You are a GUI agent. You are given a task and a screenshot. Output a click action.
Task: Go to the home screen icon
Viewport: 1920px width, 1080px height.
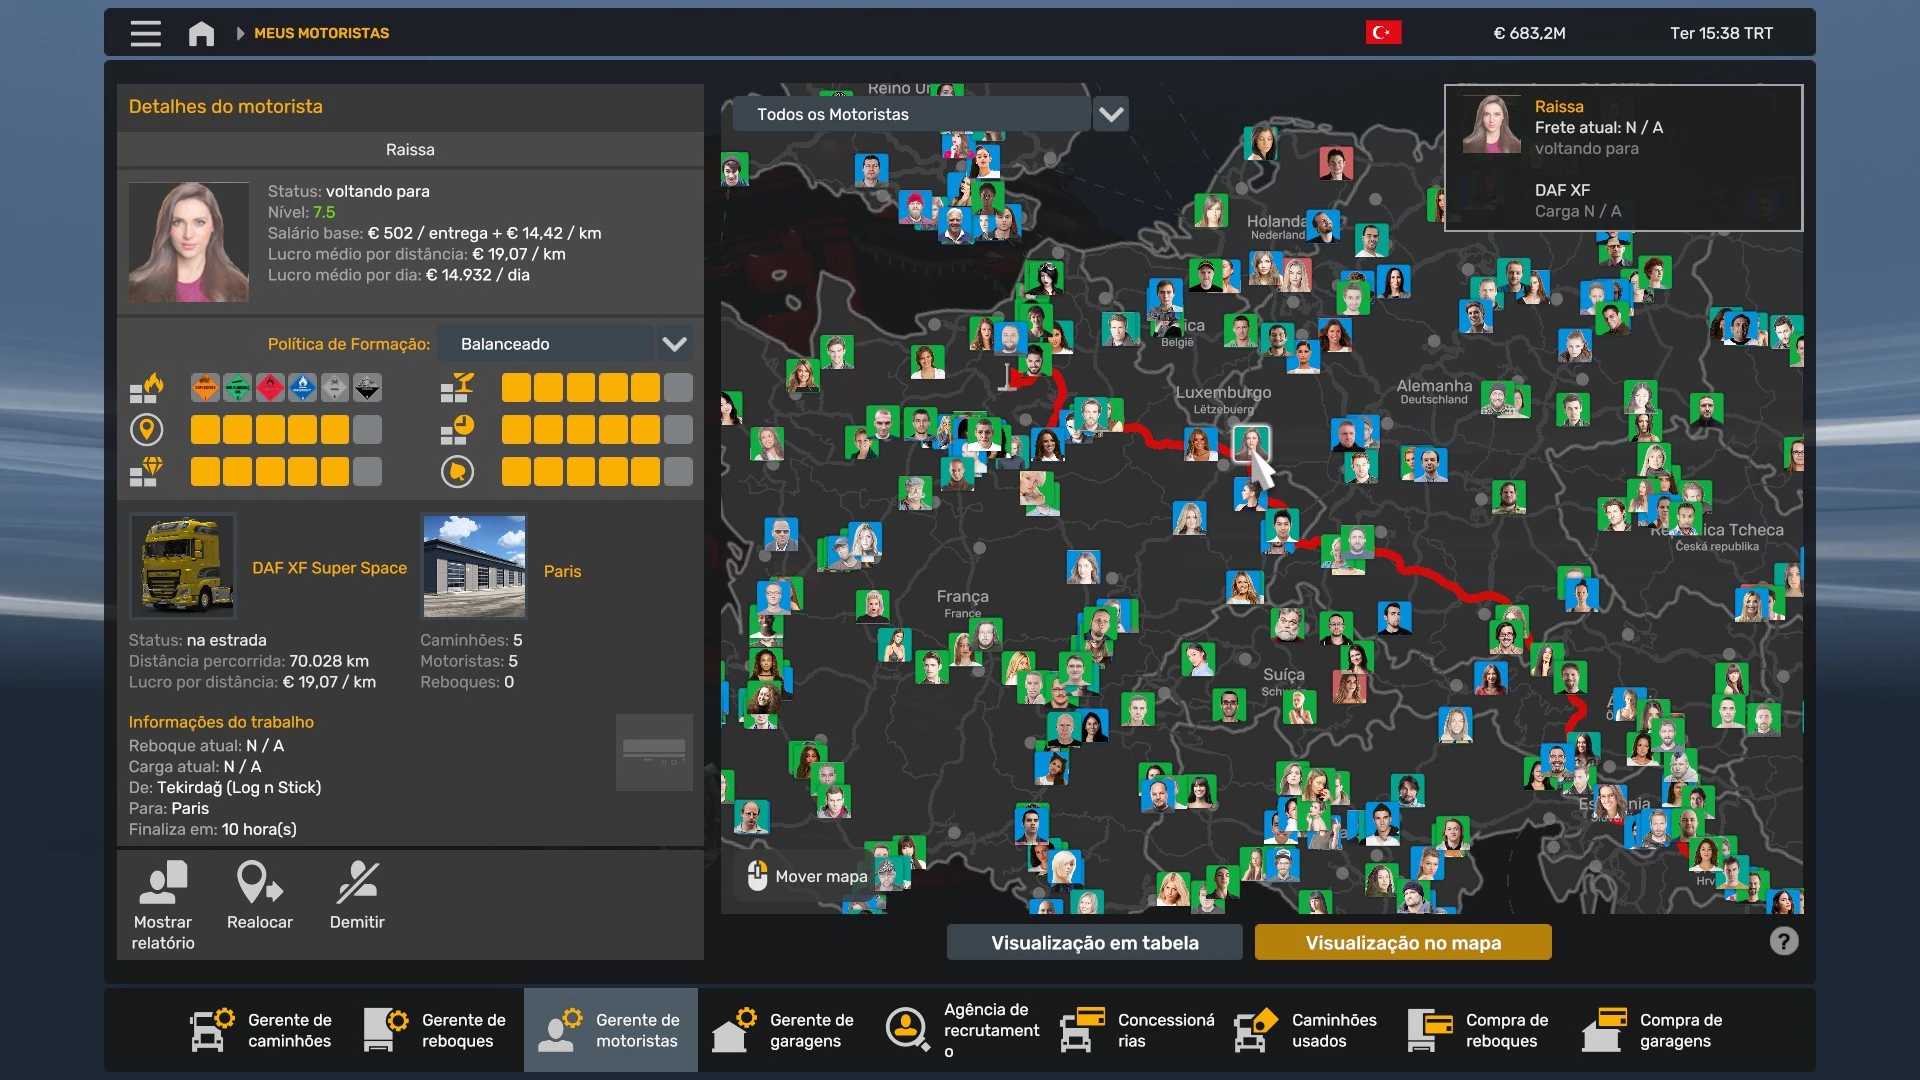tap(201, 33)
